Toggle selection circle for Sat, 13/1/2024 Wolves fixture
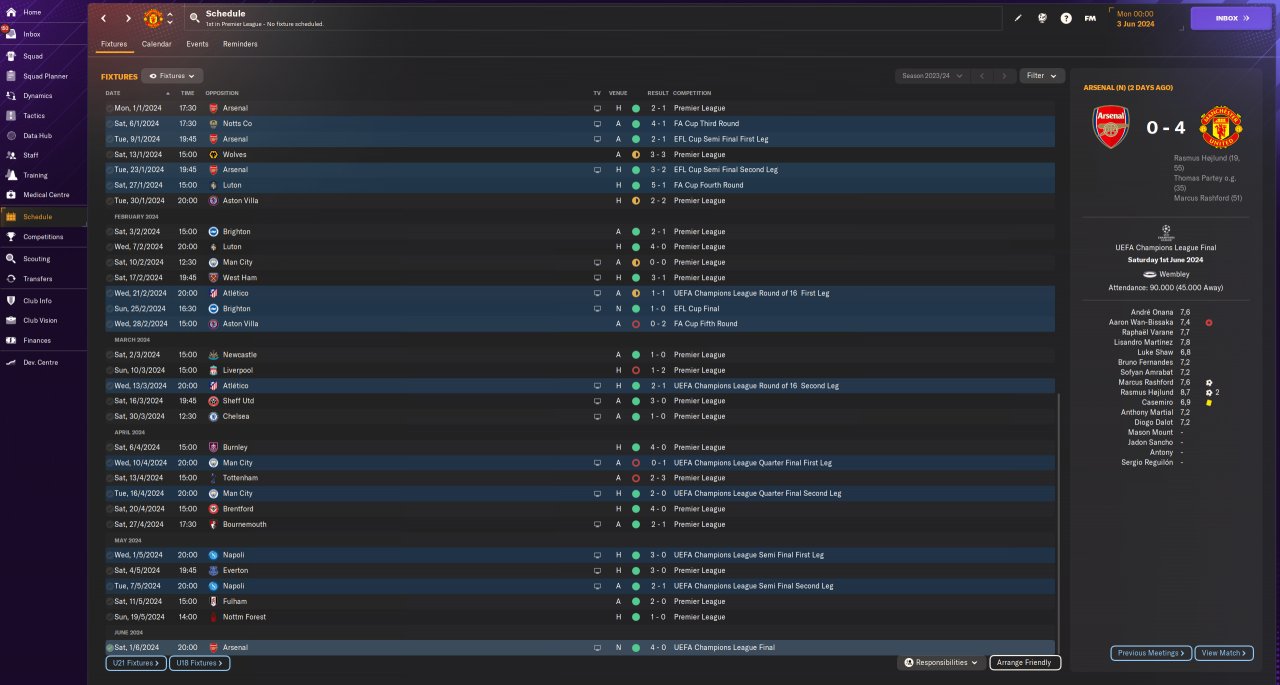This screenshot has height=685, width=1280. (x=110, y=155)
